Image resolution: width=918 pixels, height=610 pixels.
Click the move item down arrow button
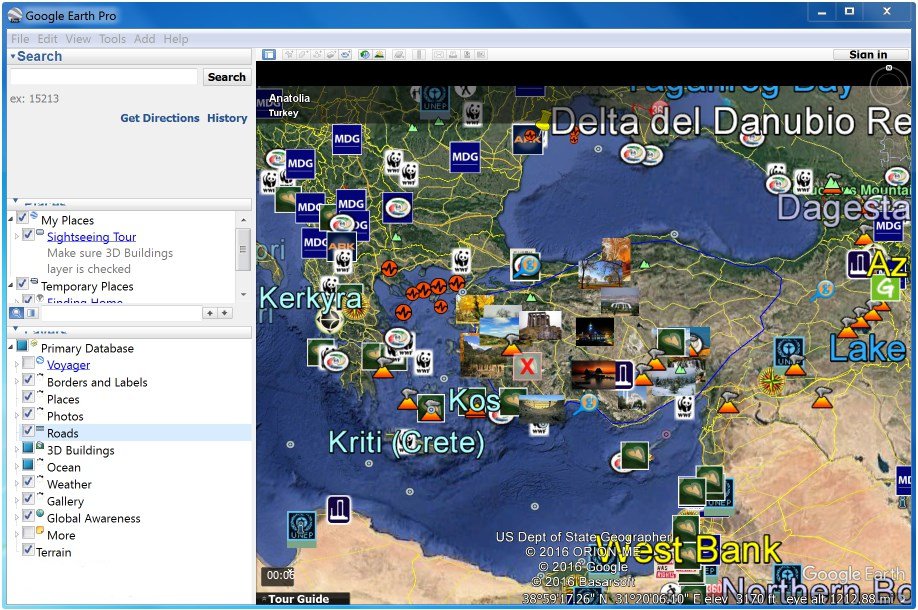coord(225,313)
